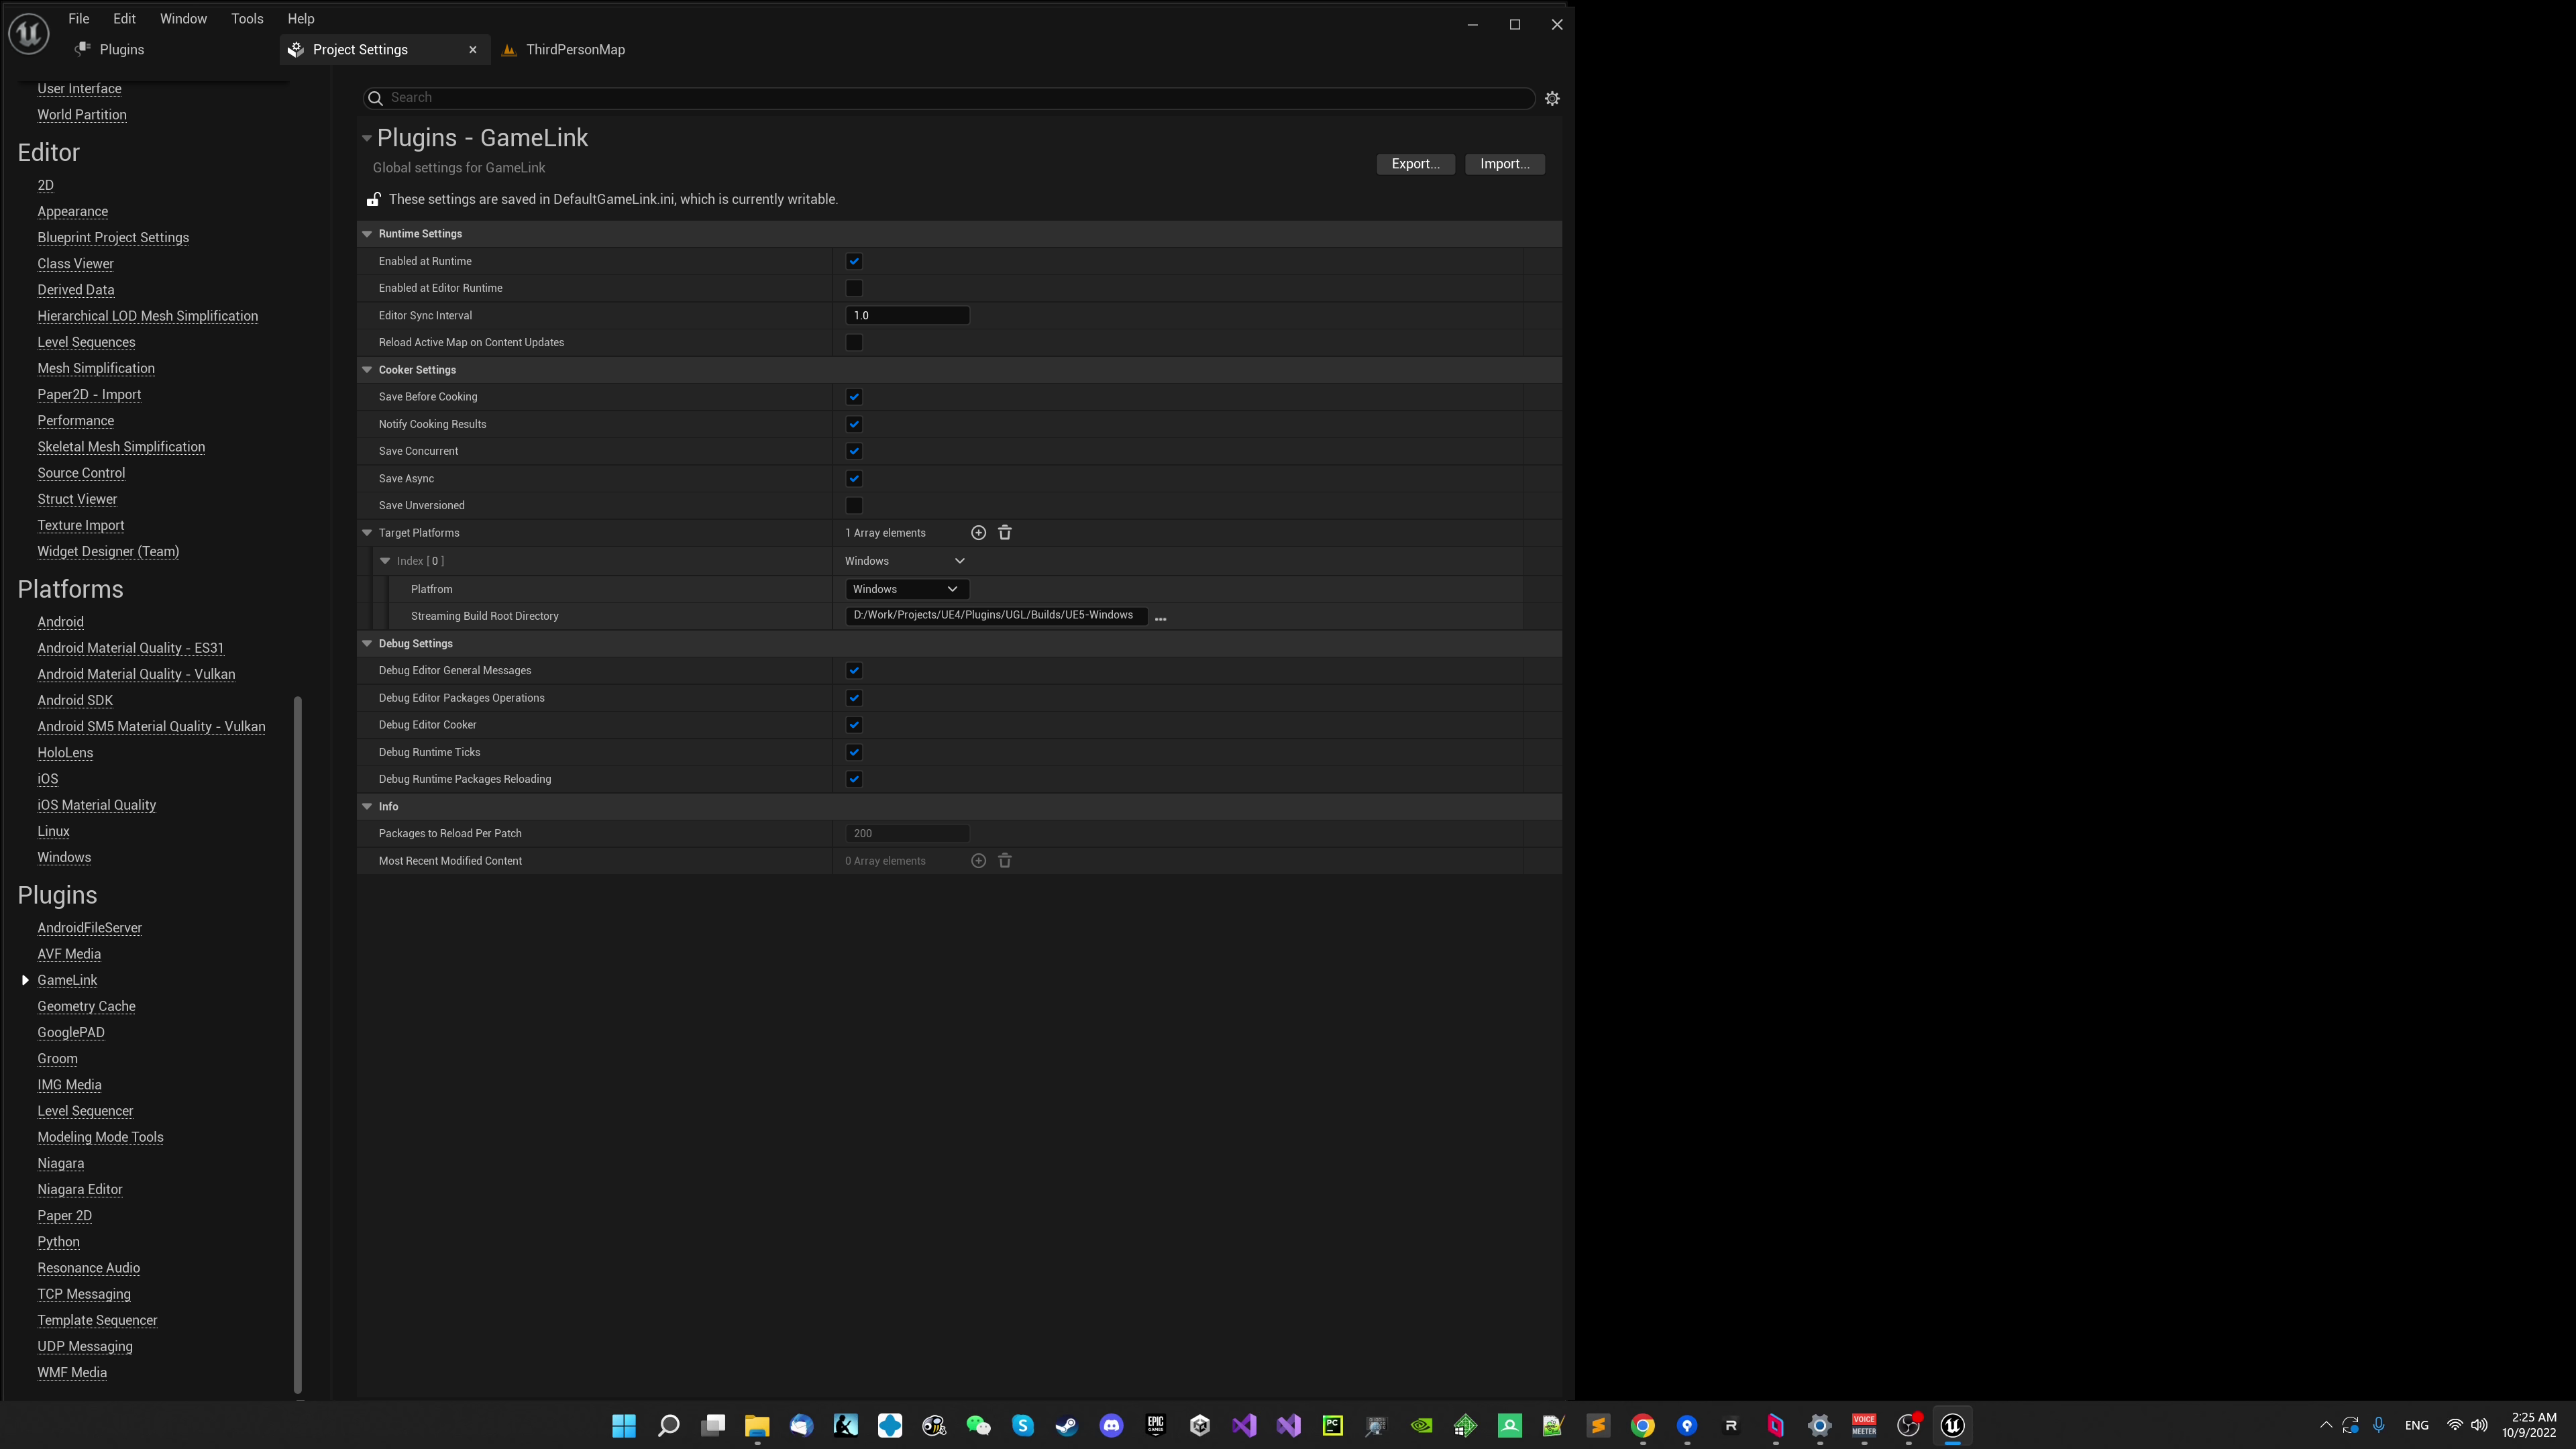Click the Export... button
The width and height of the screenshot is (2576, 1449).
coord(1415,164)
